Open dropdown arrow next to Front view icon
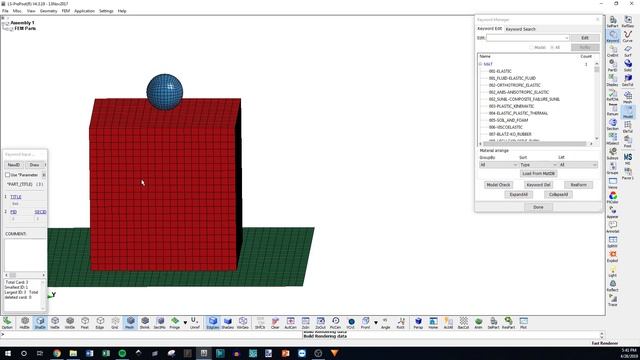Viewport: 640px width, 360px height. coord(376,322)
